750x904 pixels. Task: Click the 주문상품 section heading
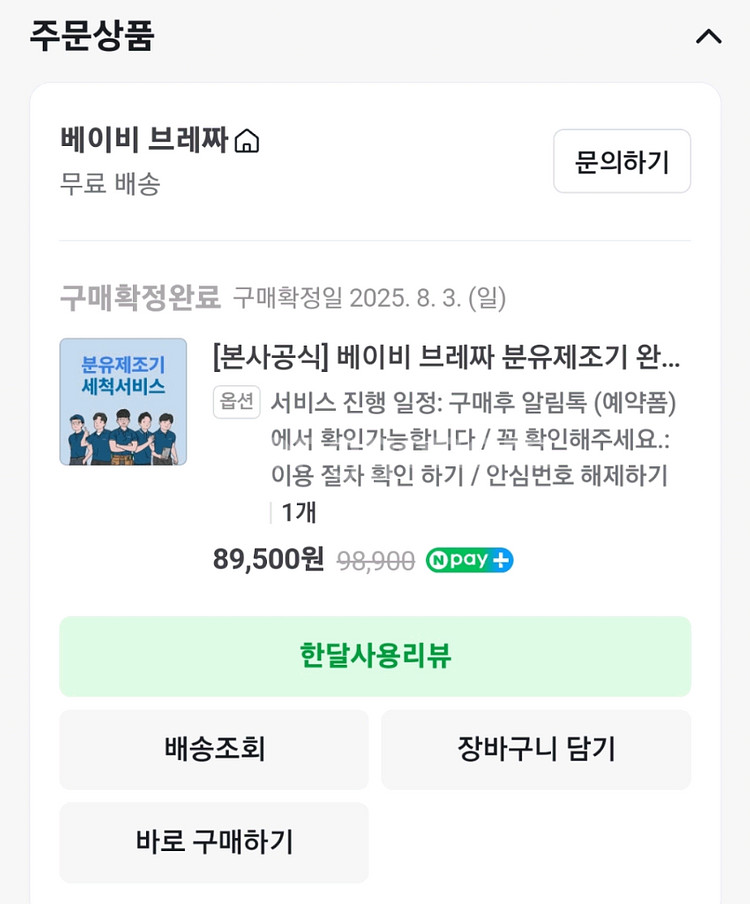(92, 36)
